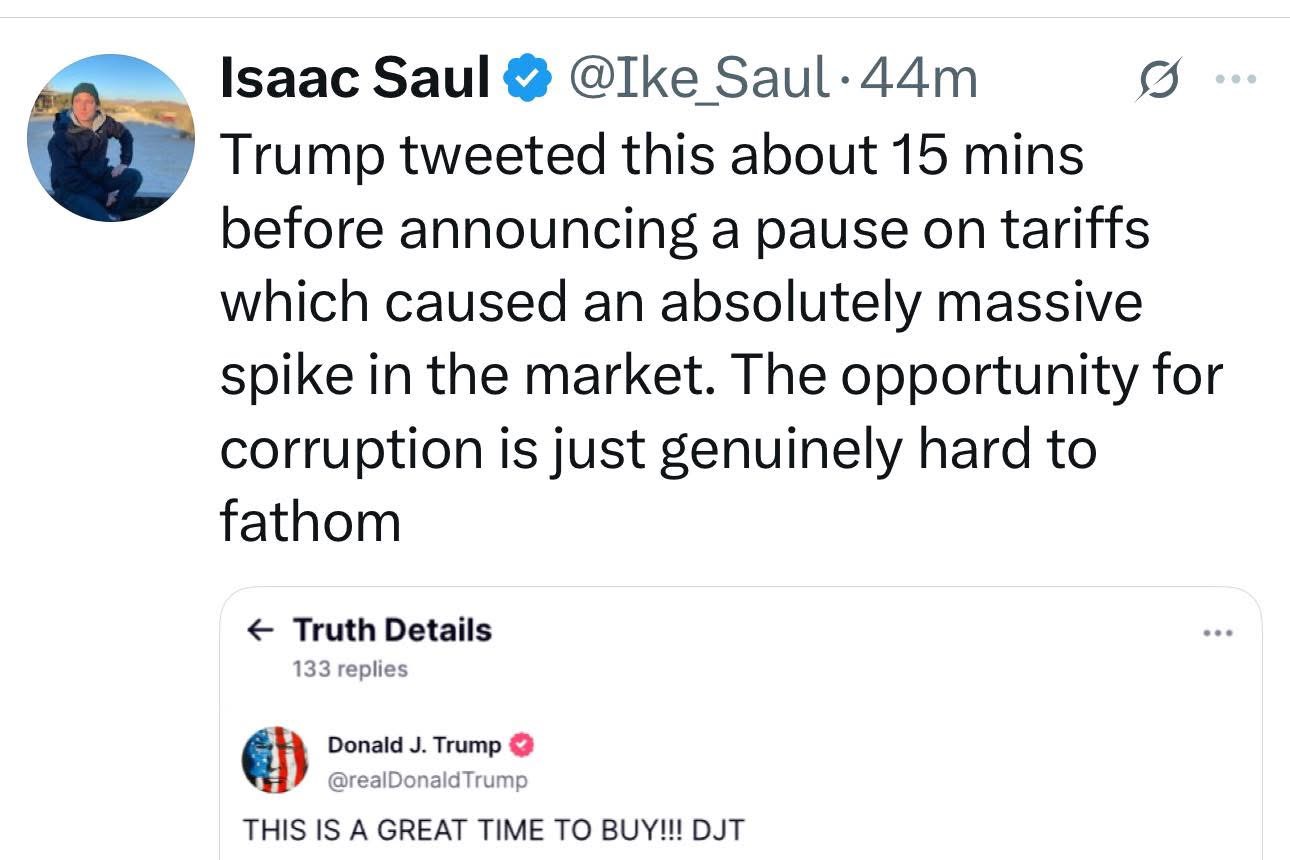Open the @realDonaldTrump handle
Viewport: 1290px width, 860px height.
pos(427,780)
